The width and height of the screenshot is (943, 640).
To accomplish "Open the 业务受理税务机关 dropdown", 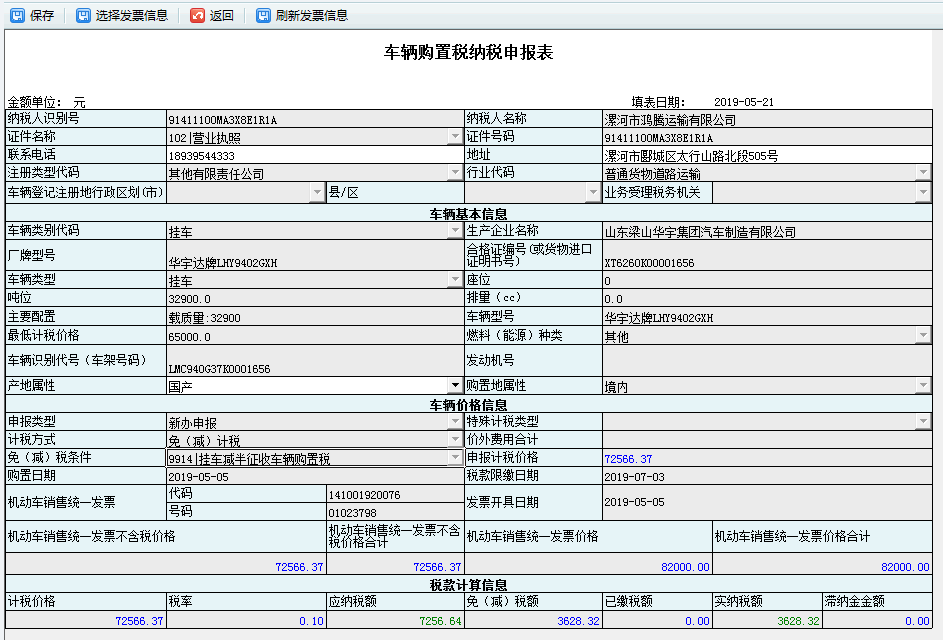I will pos(925,190).
